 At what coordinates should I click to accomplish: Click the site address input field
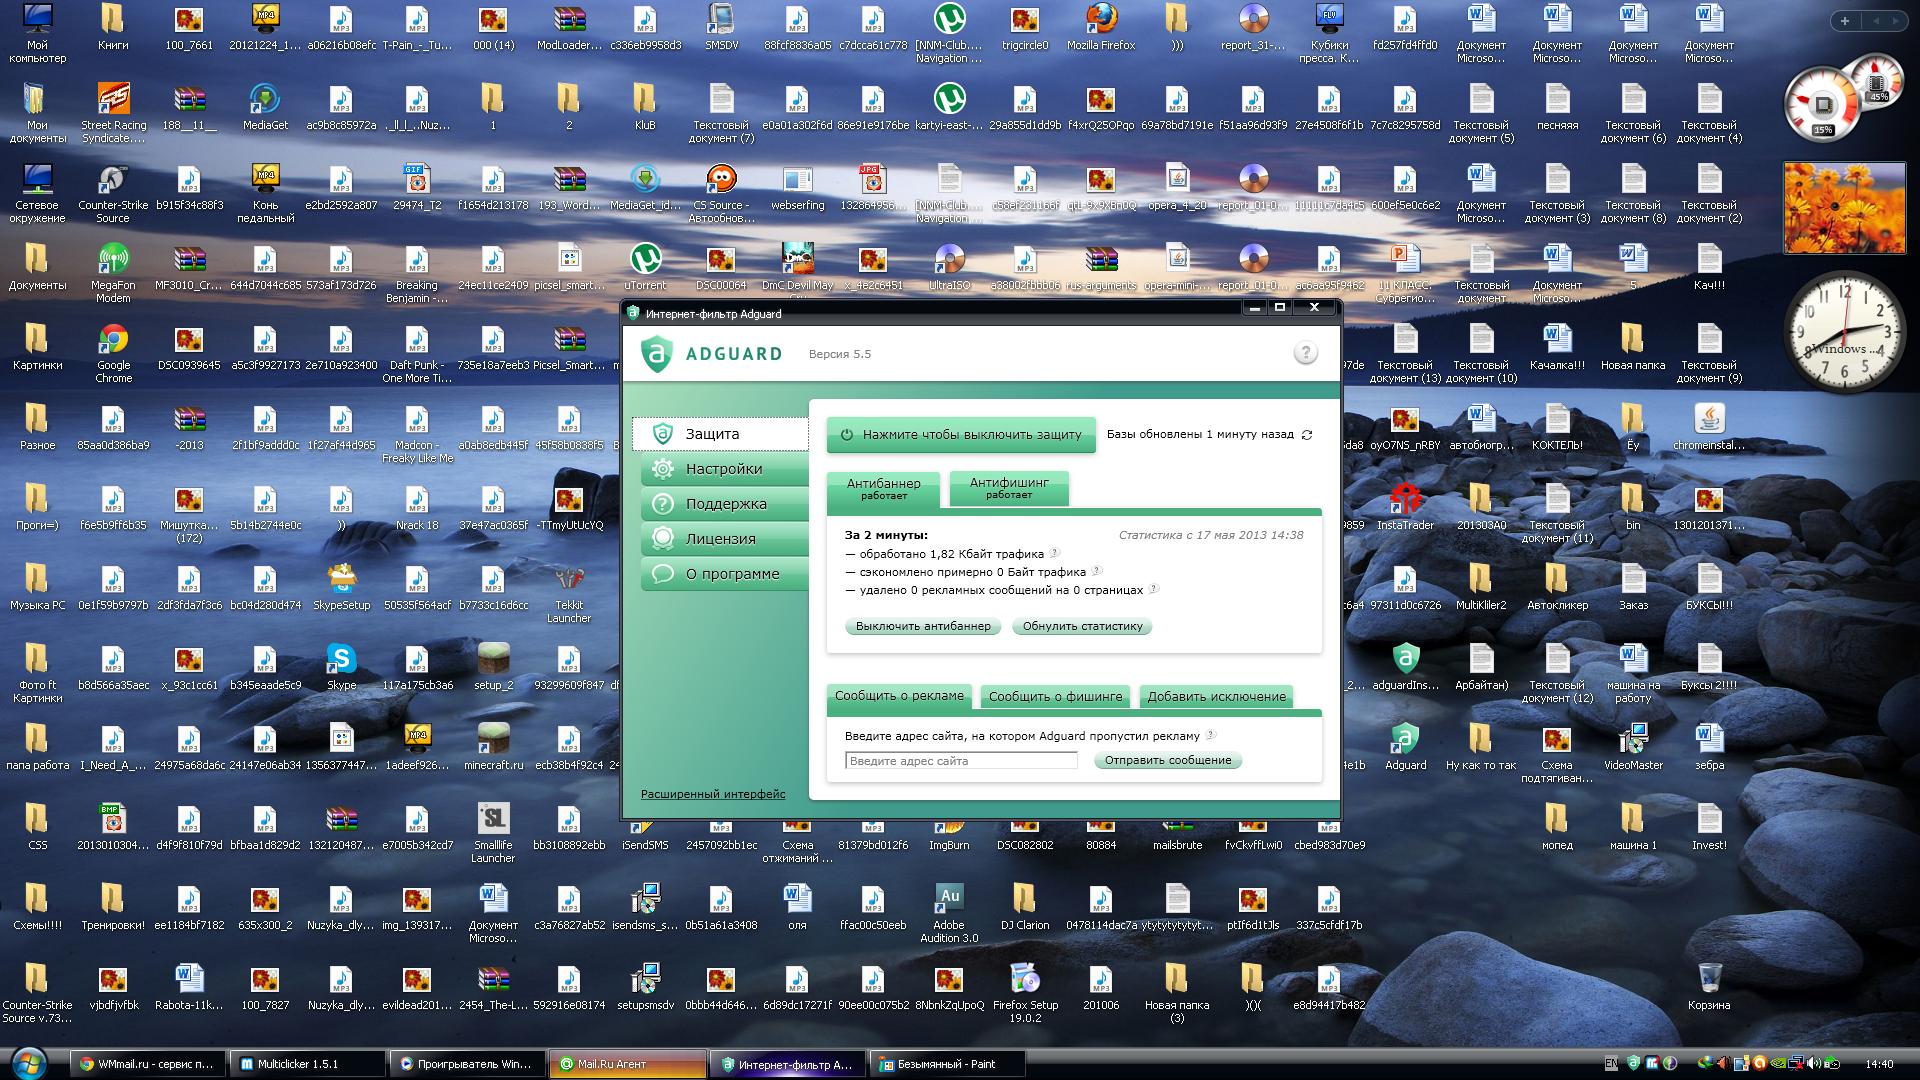click(x=960, y=761)
